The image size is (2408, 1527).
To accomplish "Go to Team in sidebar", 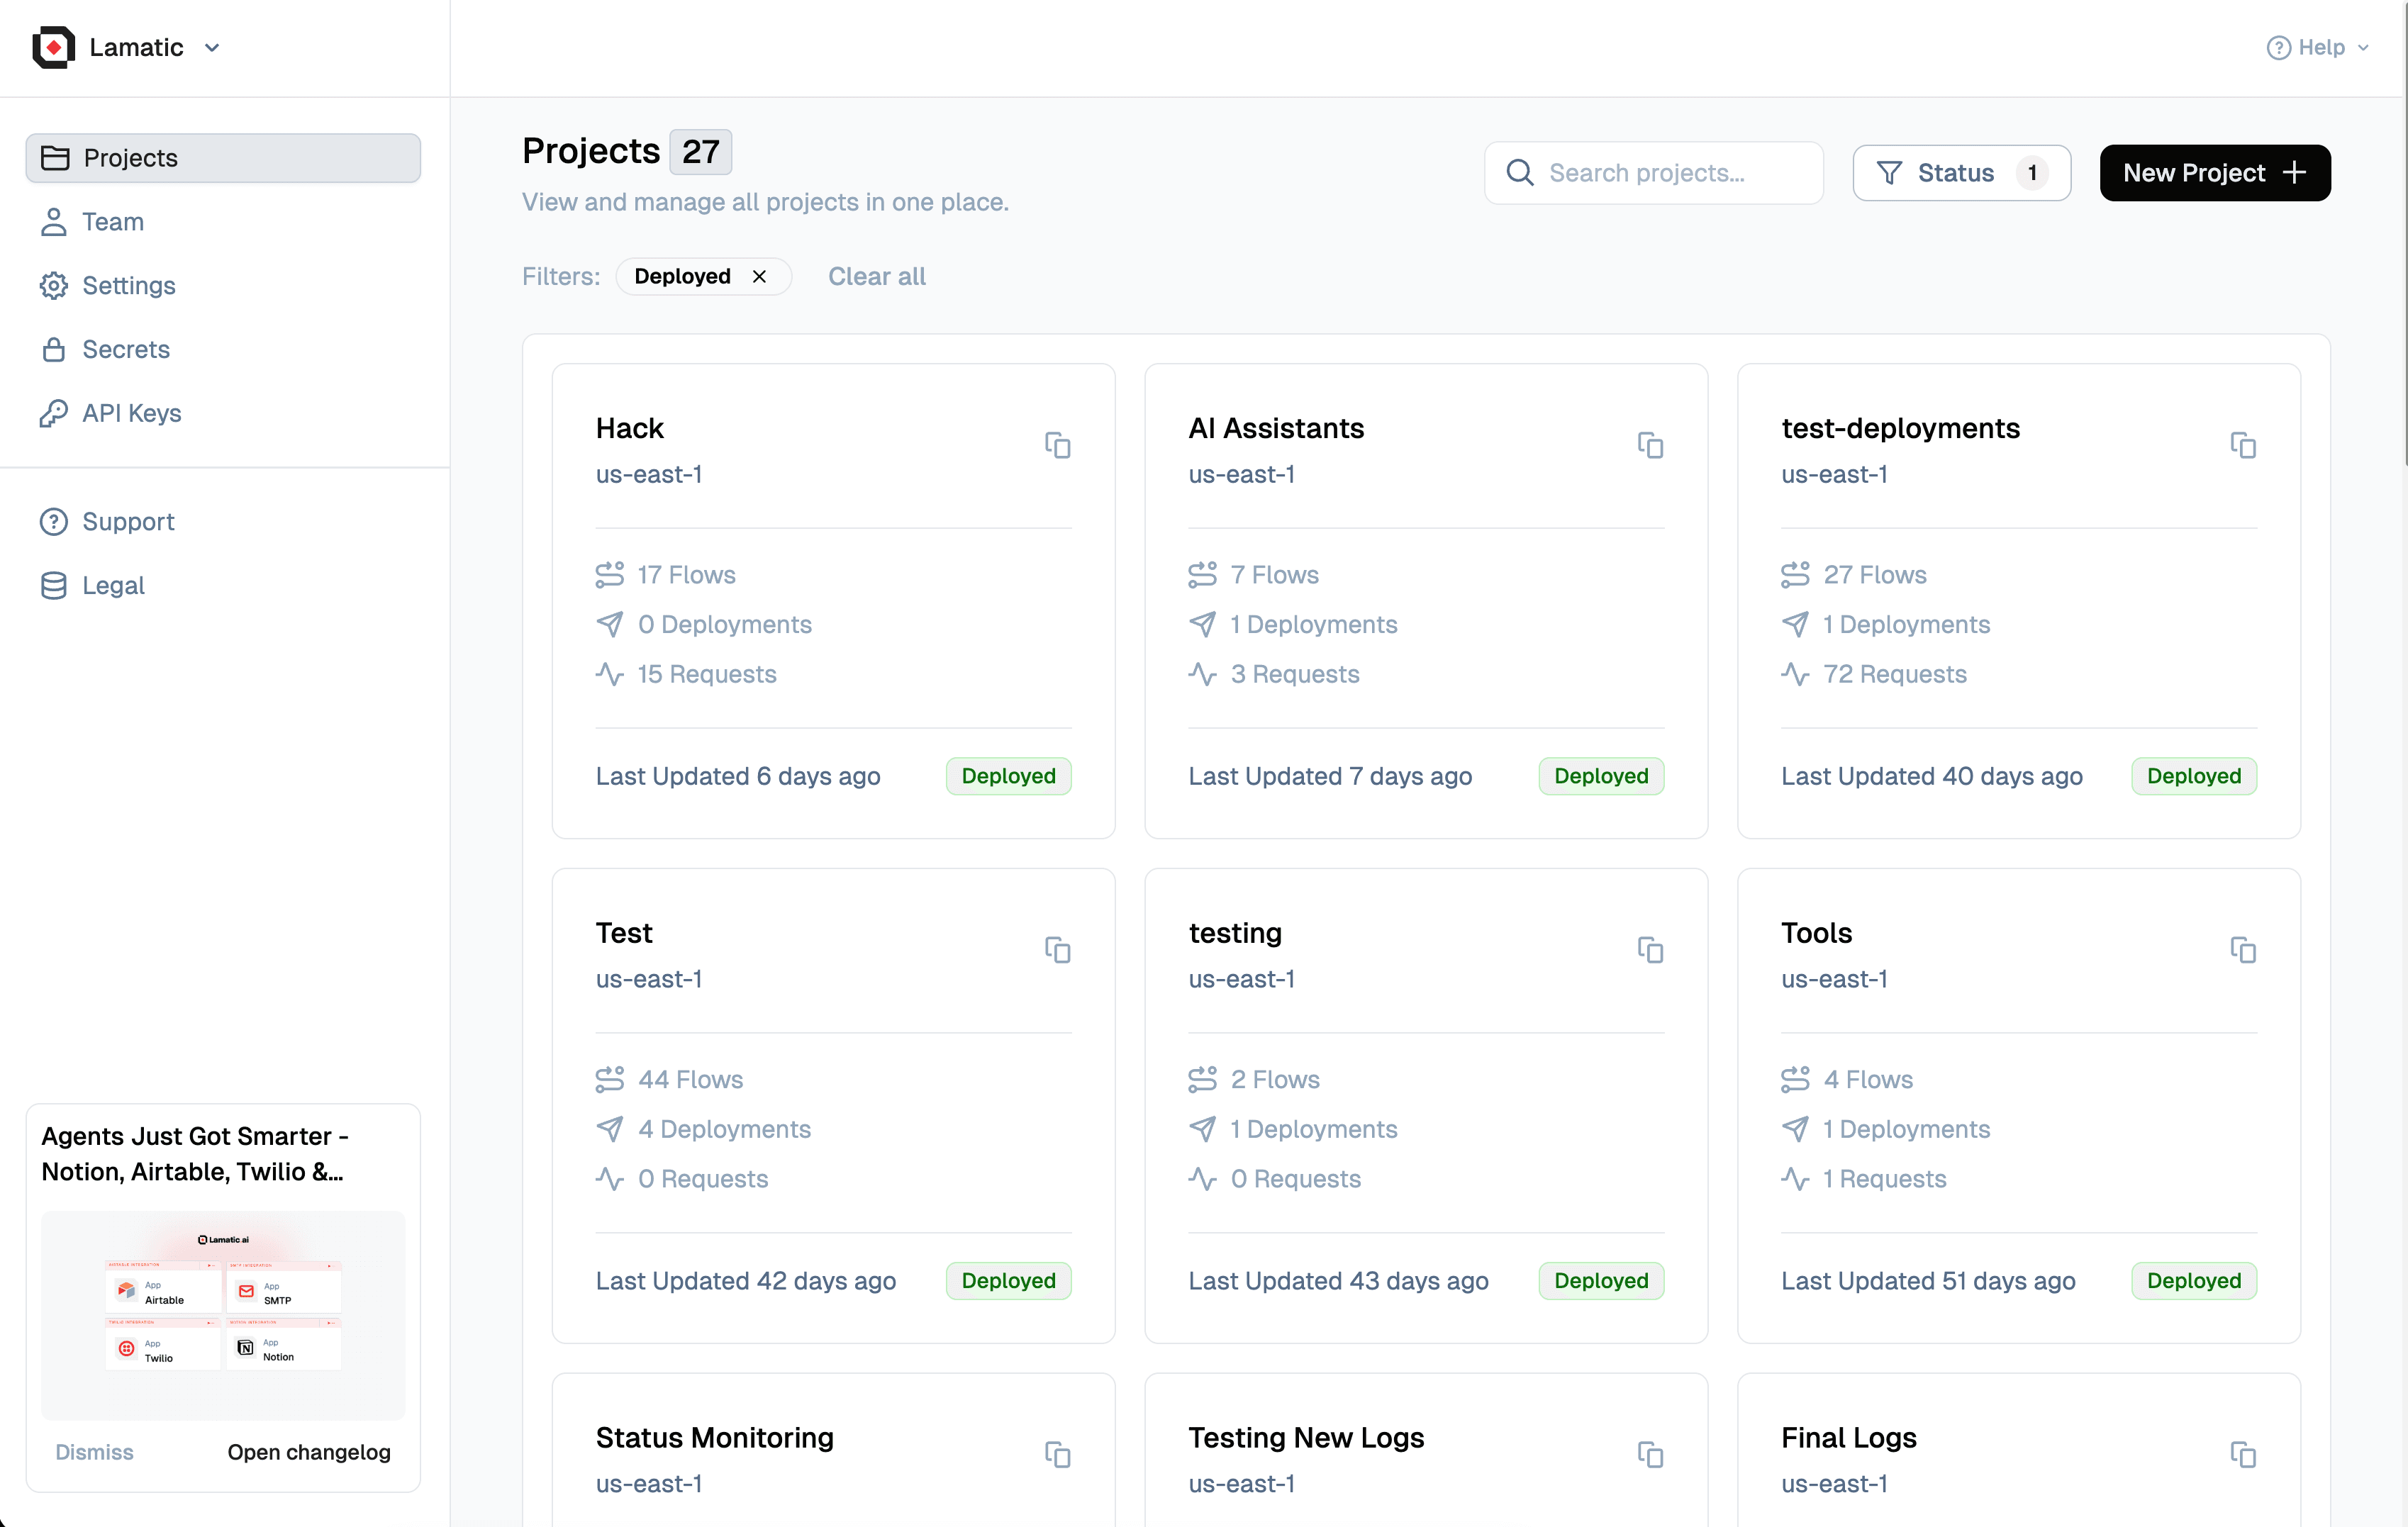I will click(x=112, y=222).
